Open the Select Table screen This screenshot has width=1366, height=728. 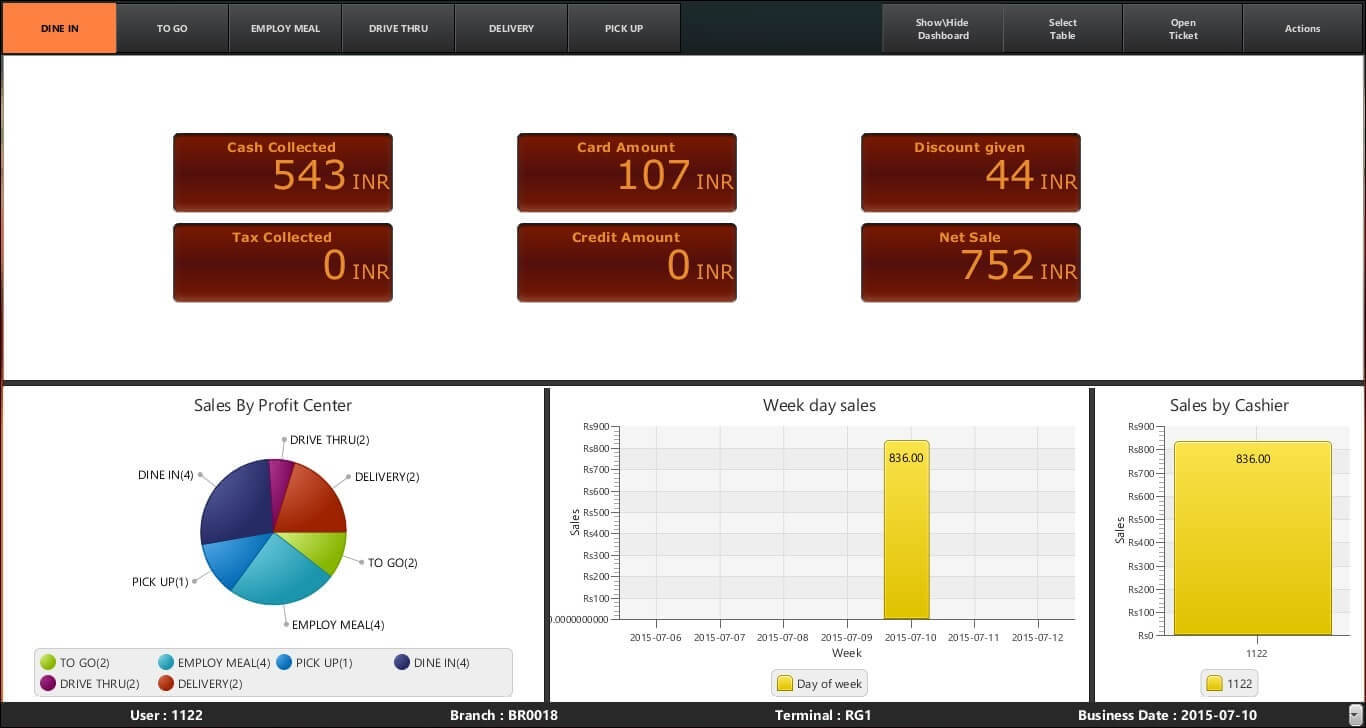1062,28
